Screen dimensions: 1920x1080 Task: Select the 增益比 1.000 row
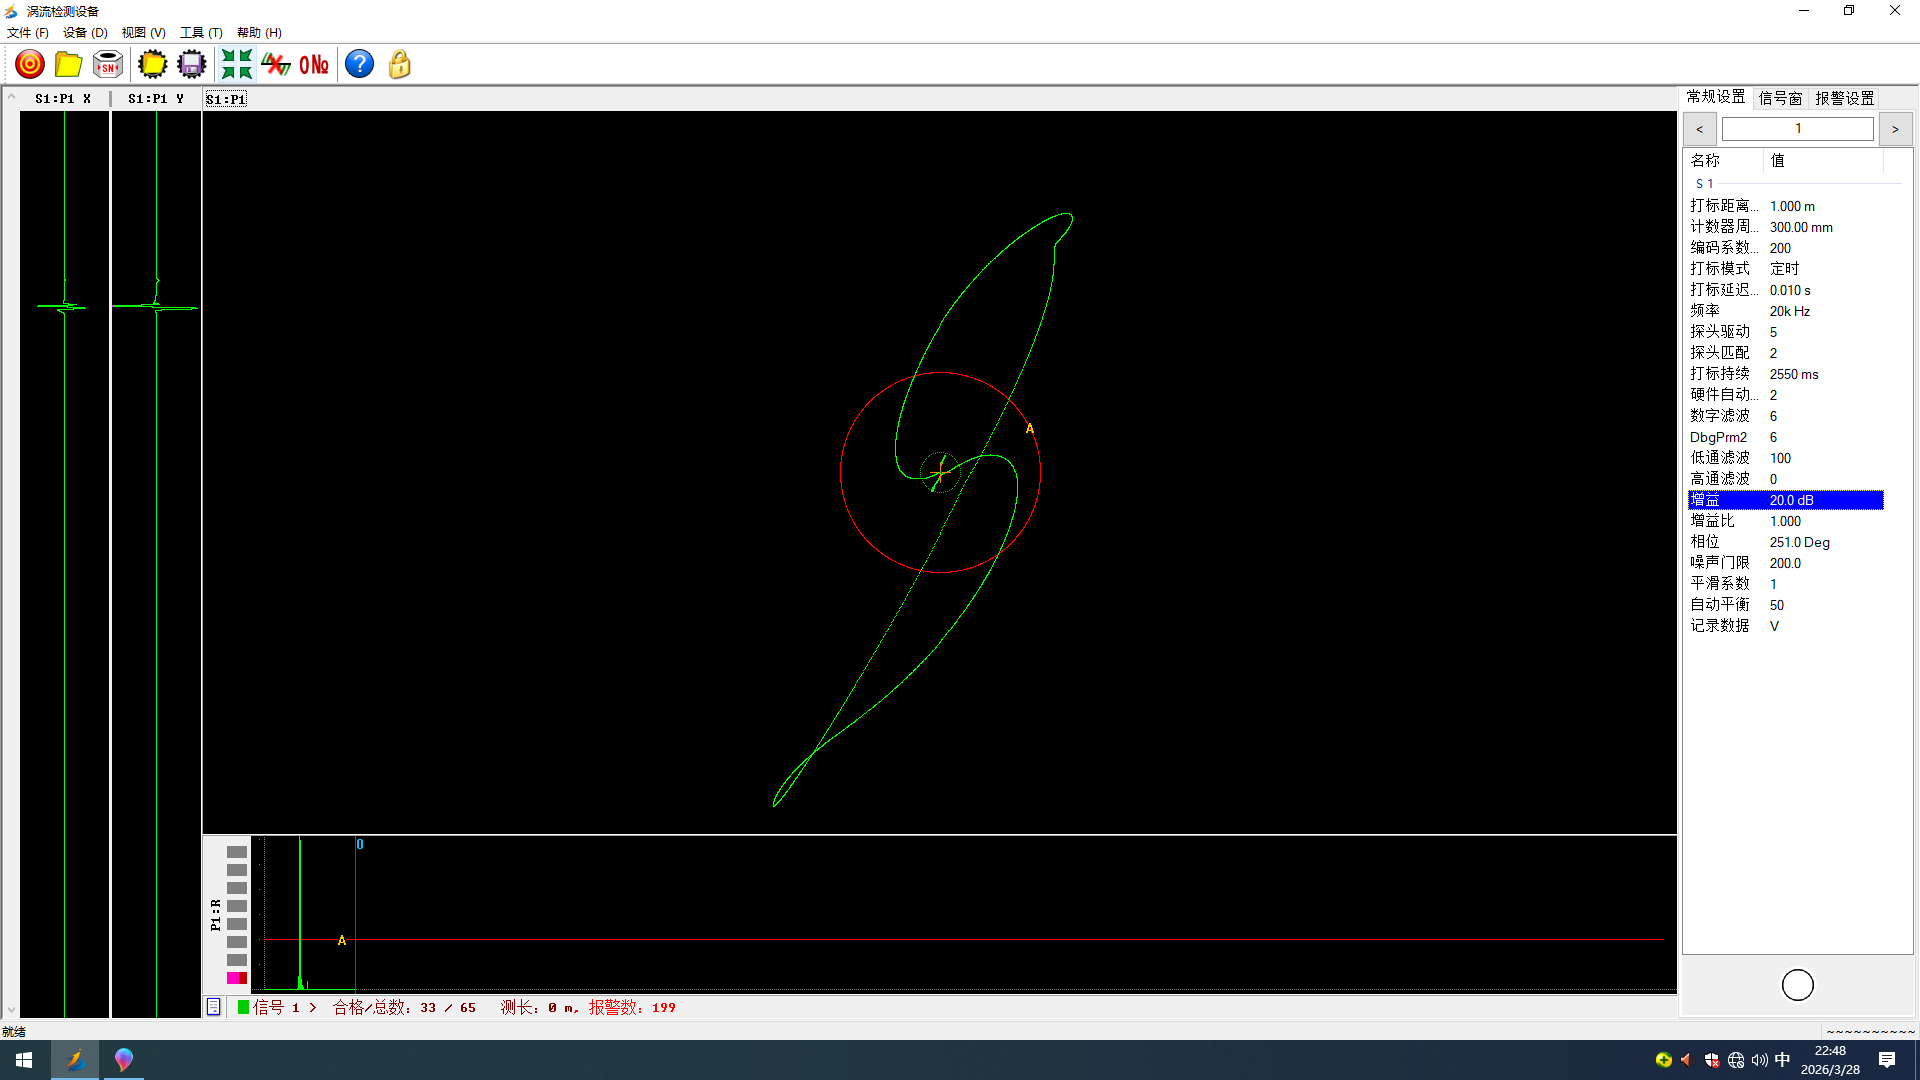tap(1786, 521)
